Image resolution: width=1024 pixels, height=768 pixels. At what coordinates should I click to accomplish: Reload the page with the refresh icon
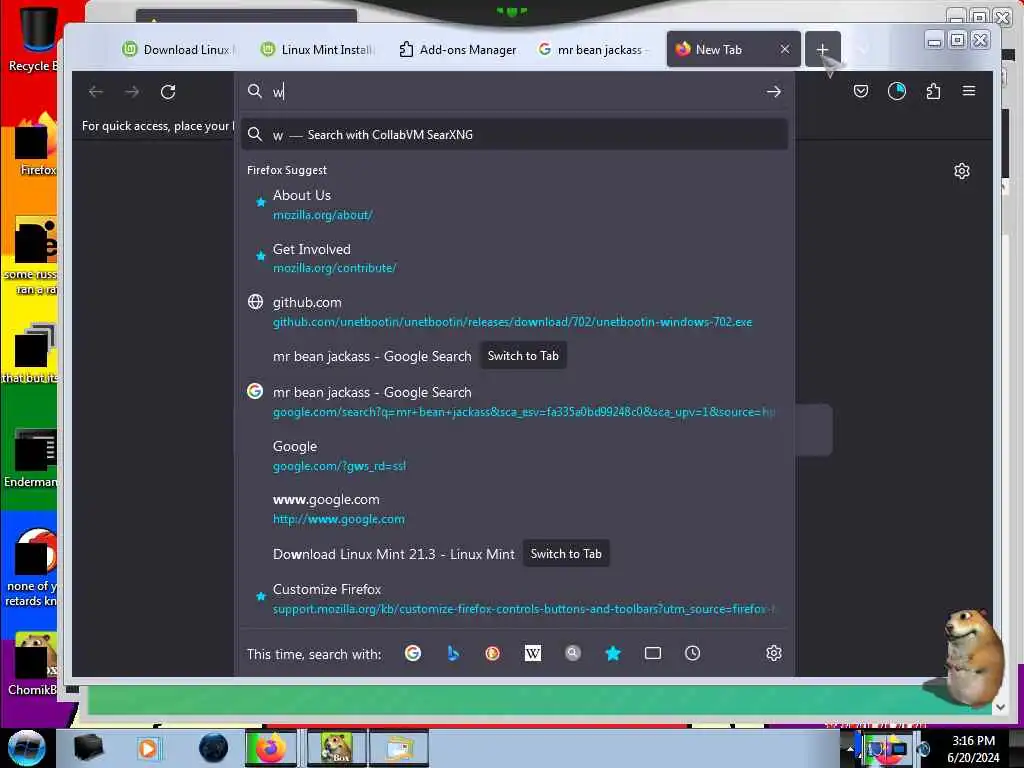[x=168, y=92]
